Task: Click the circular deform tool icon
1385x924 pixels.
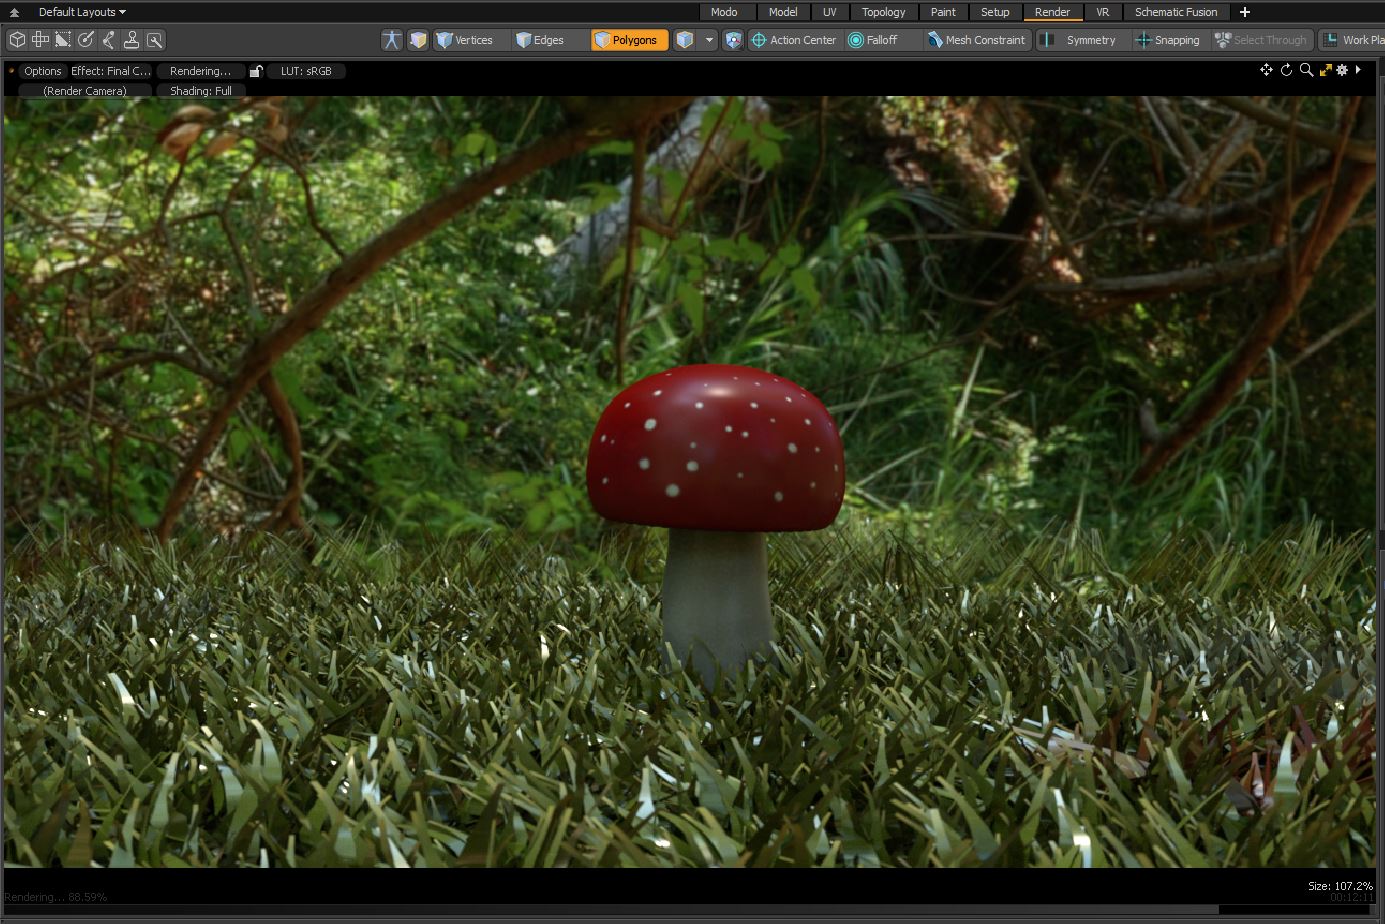Action: [x=86, y=40]
